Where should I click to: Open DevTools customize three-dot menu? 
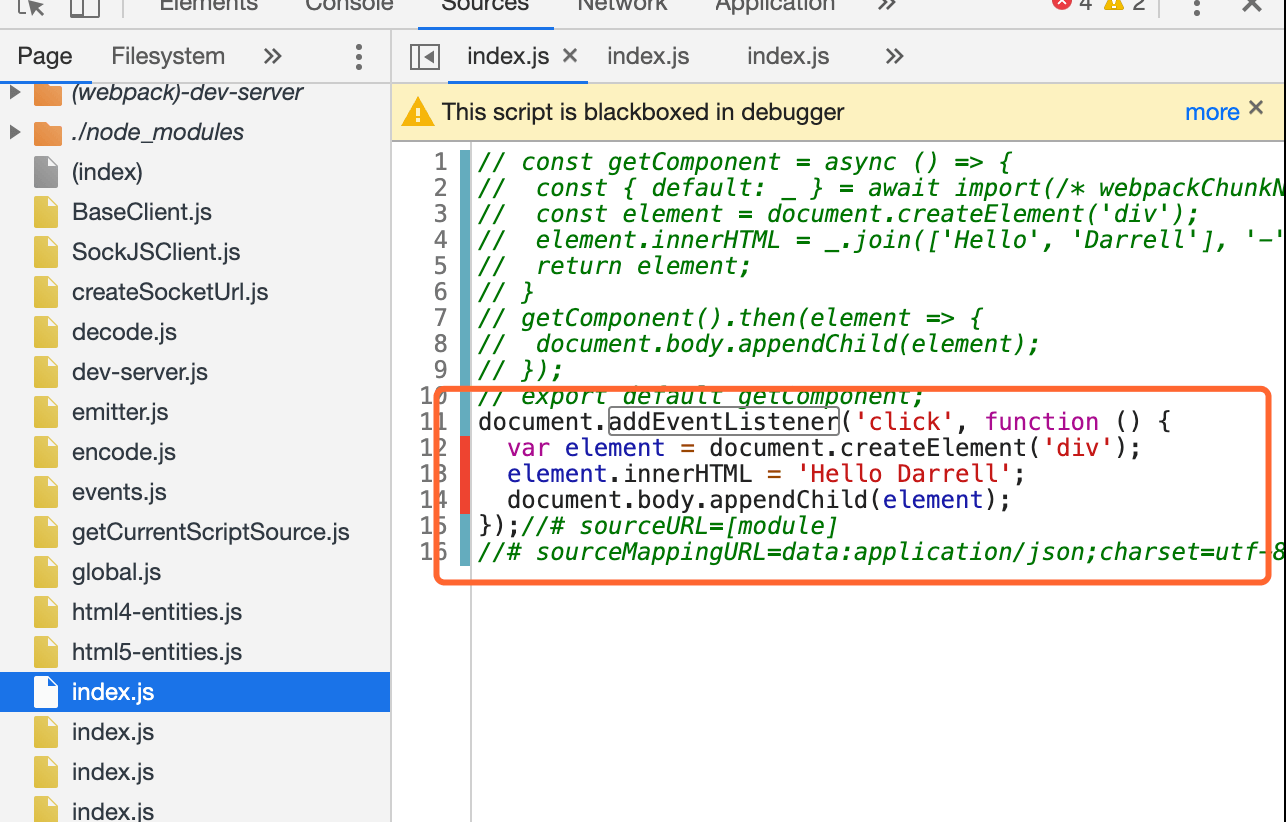pos(1197,7)
